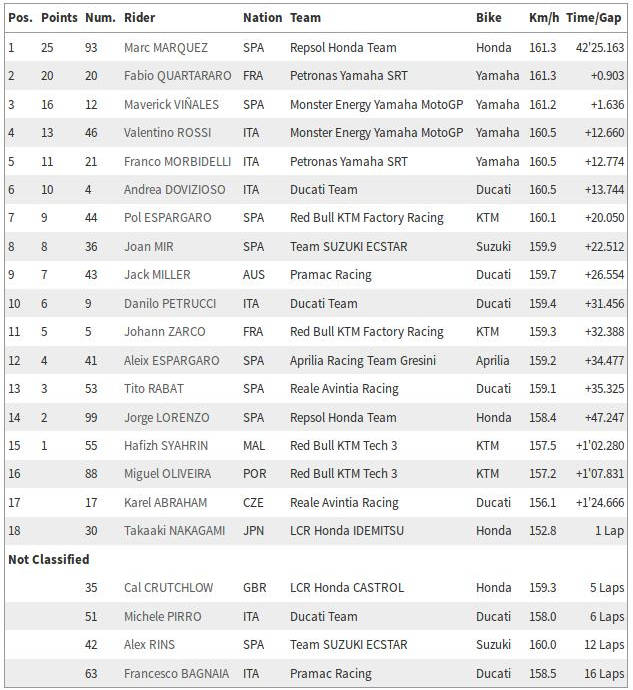Click the Time/Gap column header

[593, 18]
